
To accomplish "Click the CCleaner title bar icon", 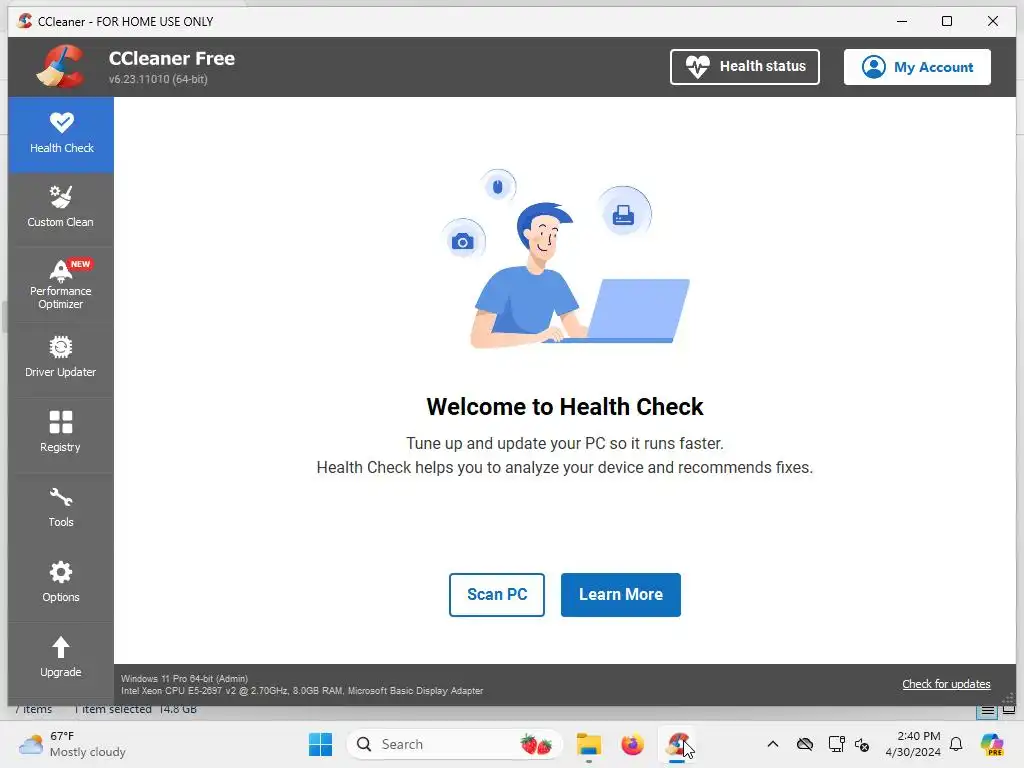I will 24,21.
